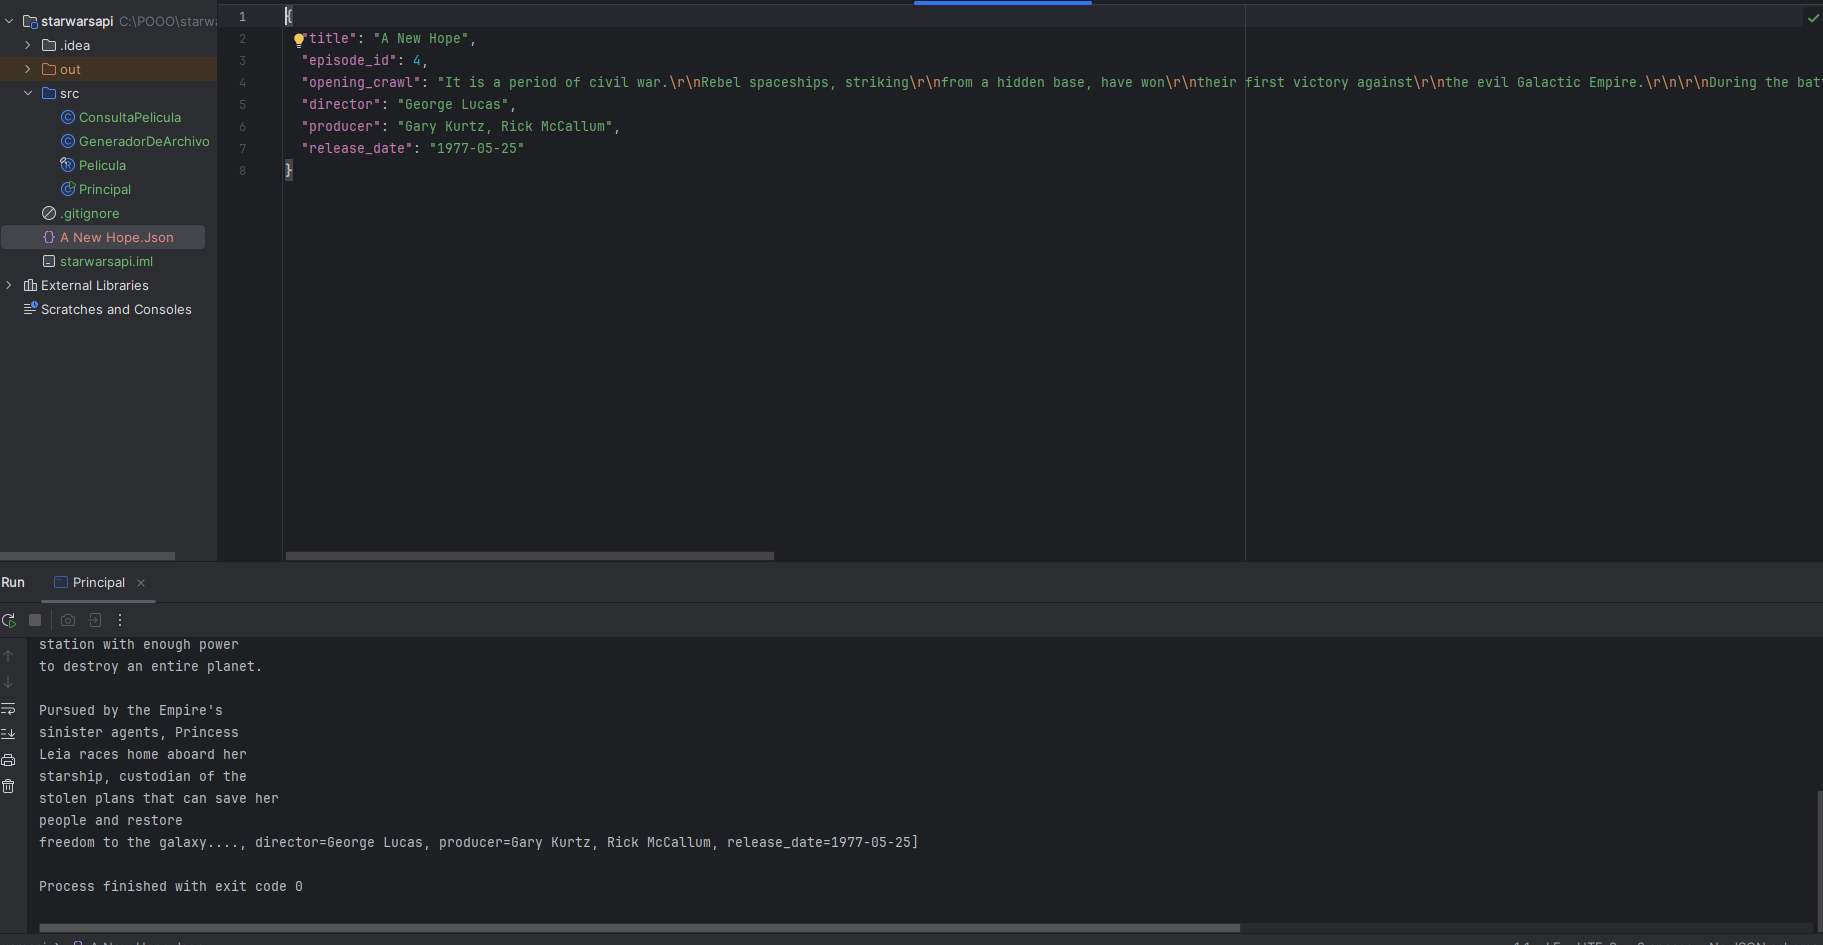This screenshot has height=945, width=1823.
Task: Click "Process finished with exit code 0" text
Action: tap(171, 886)
